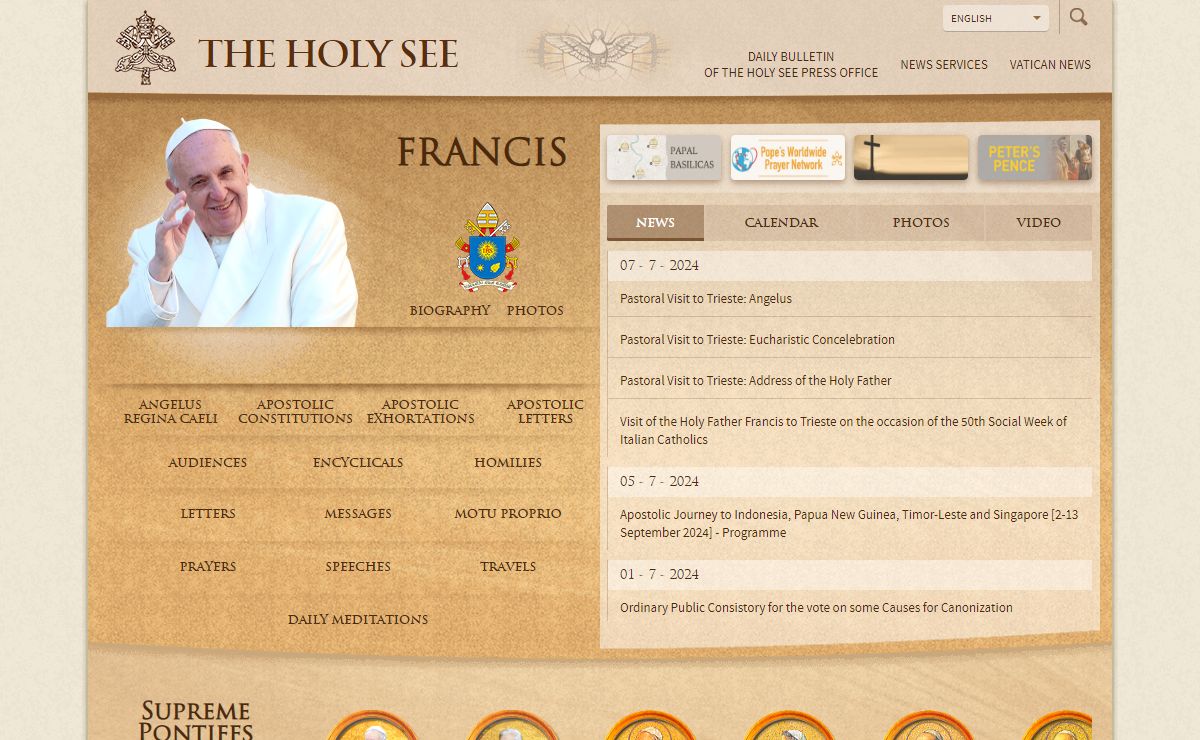This screenshot has width=1200, height=740.
Task: Open Apostolic Exhortations section
Action: [420, 412]
